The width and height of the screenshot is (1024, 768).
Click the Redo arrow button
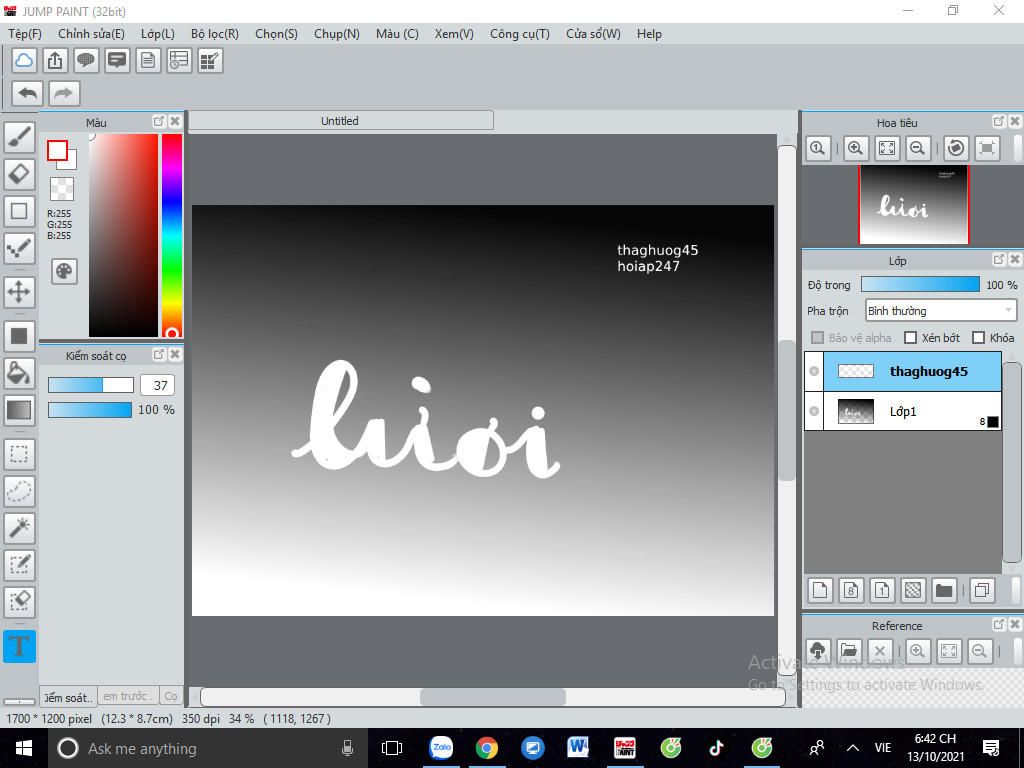pyautogui.click(x=63, y=93)
